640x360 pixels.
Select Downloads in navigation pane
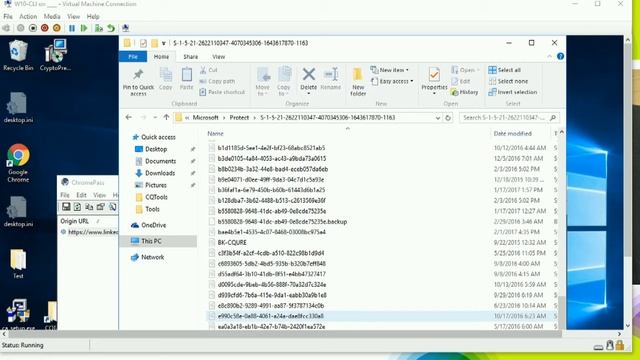coord(160,173)
